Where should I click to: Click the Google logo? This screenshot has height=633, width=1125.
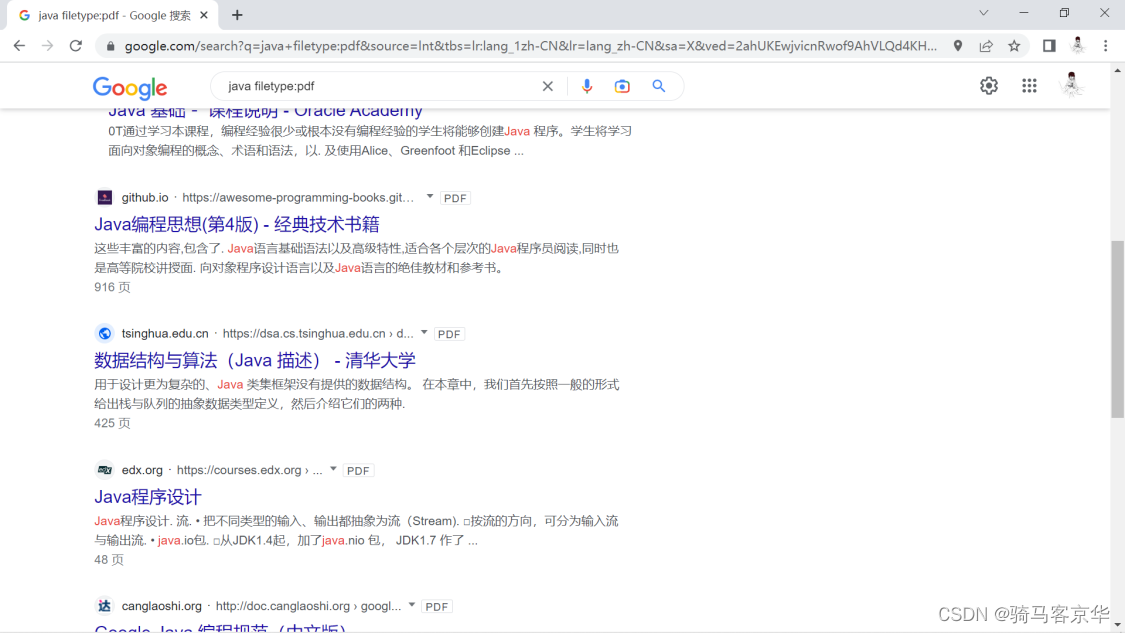(x=130, y=88)
